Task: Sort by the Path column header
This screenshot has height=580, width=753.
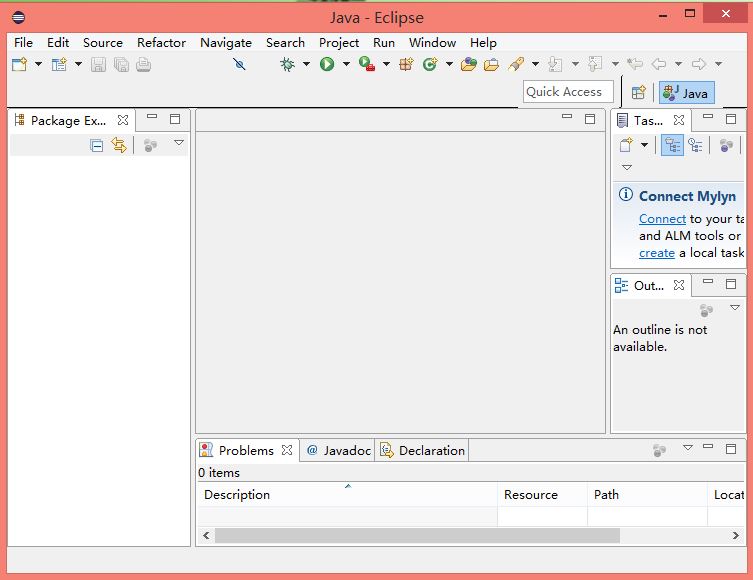Action: pyautogui.click(x=647, y=495)
